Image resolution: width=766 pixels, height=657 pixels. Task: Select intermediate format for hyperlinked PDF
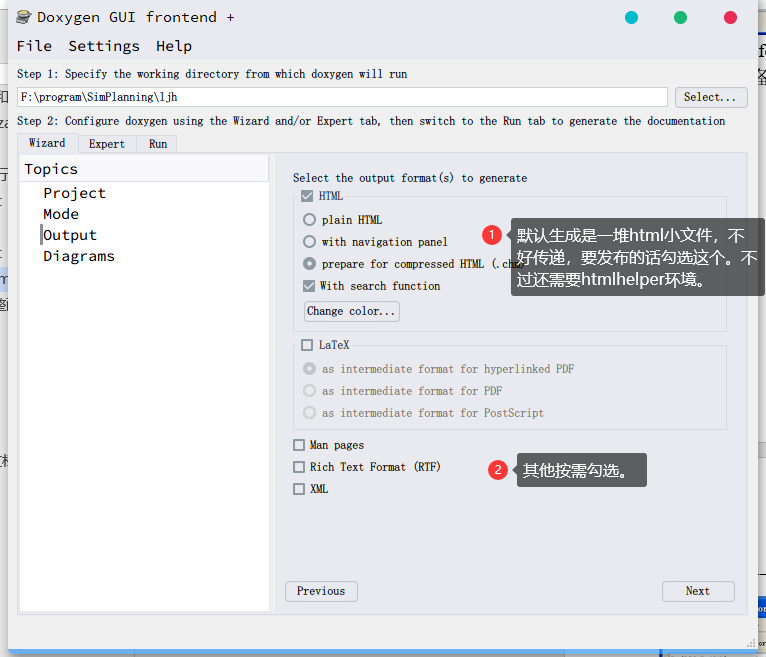pyautogui.click(x=309, y=369)
